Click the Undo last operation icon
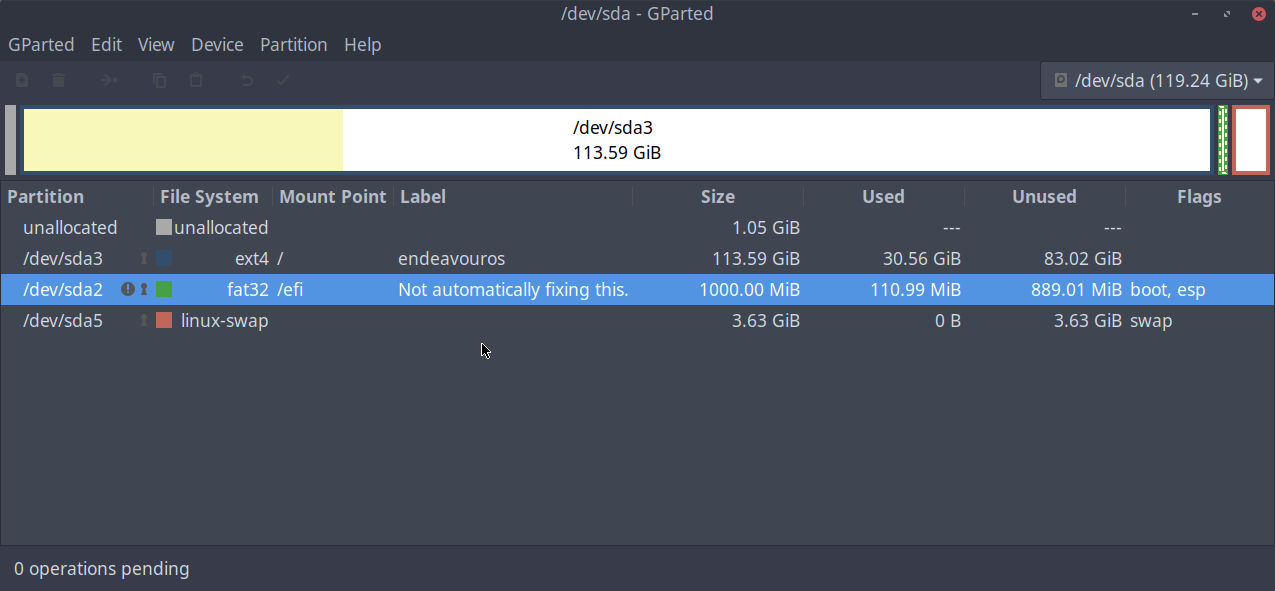This screenshot has width=1275, height=591. pos(246,80)
